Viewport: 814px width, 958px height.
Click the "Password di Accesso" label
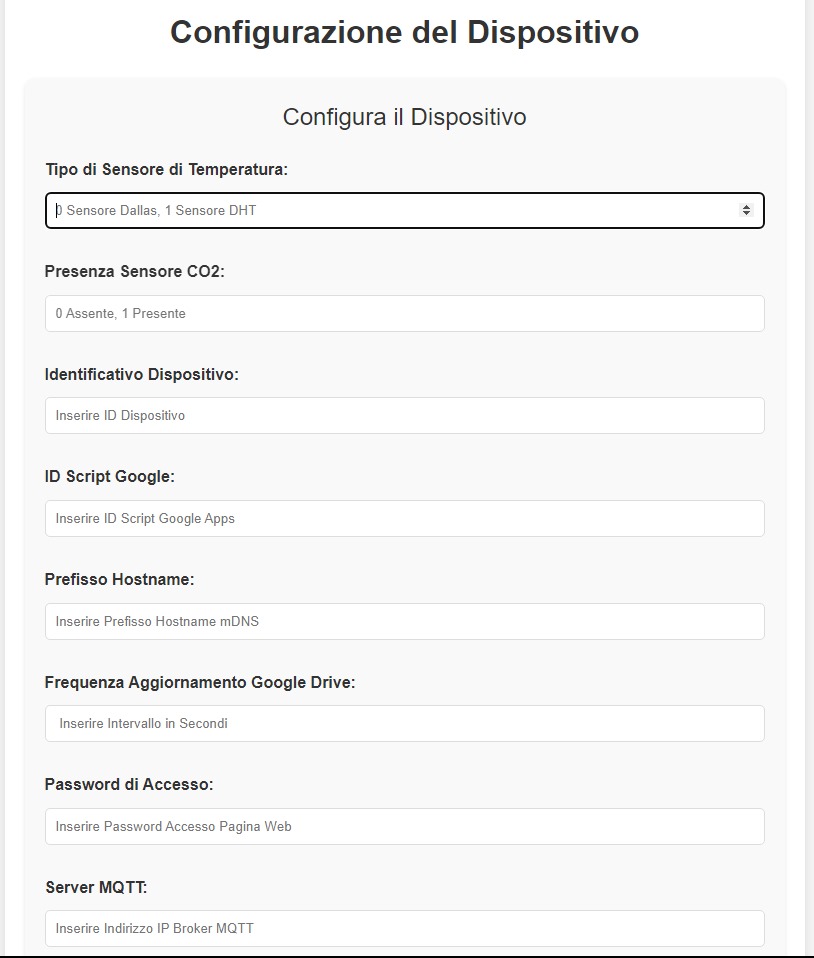(129, 784)
